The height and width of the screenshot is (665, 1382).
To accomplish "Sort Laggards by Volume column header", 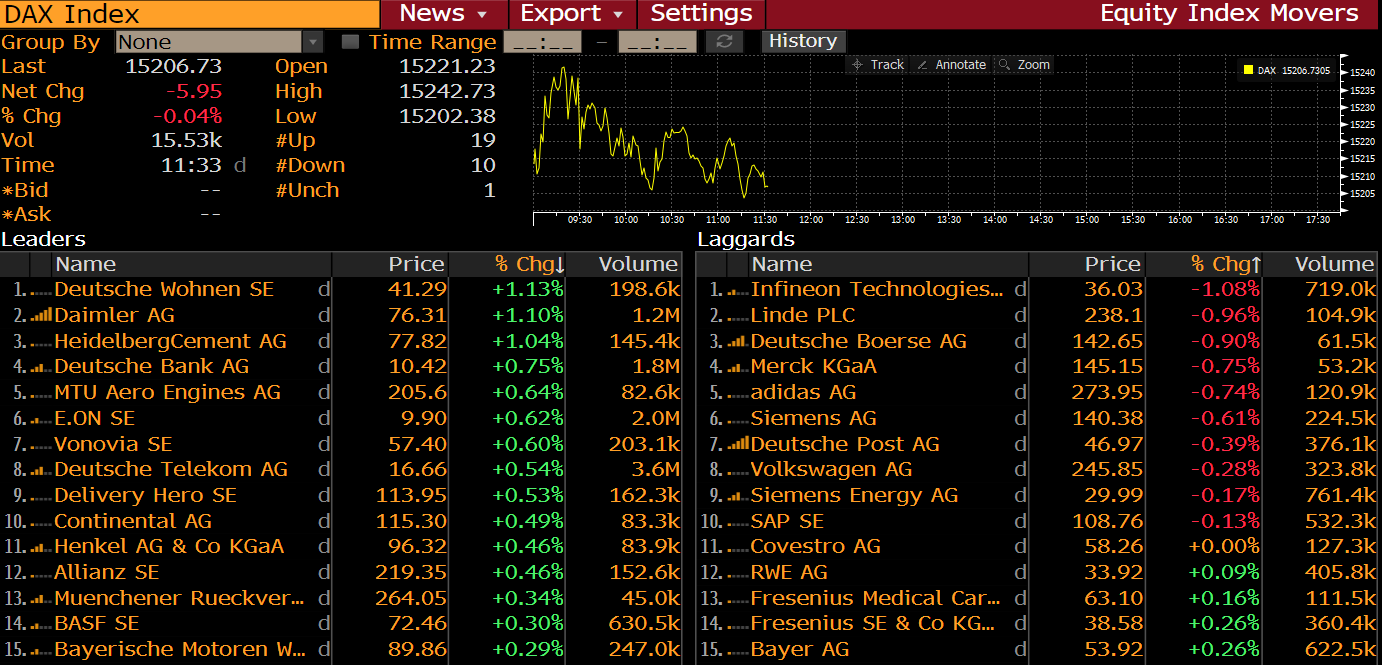I will click(x=1333, y=264).
